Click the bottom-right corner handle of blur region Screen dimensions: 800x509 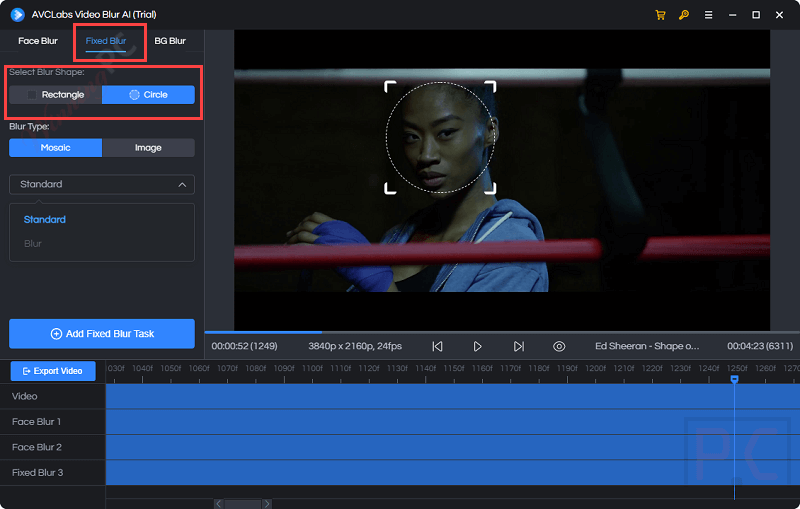click(490, 189)
